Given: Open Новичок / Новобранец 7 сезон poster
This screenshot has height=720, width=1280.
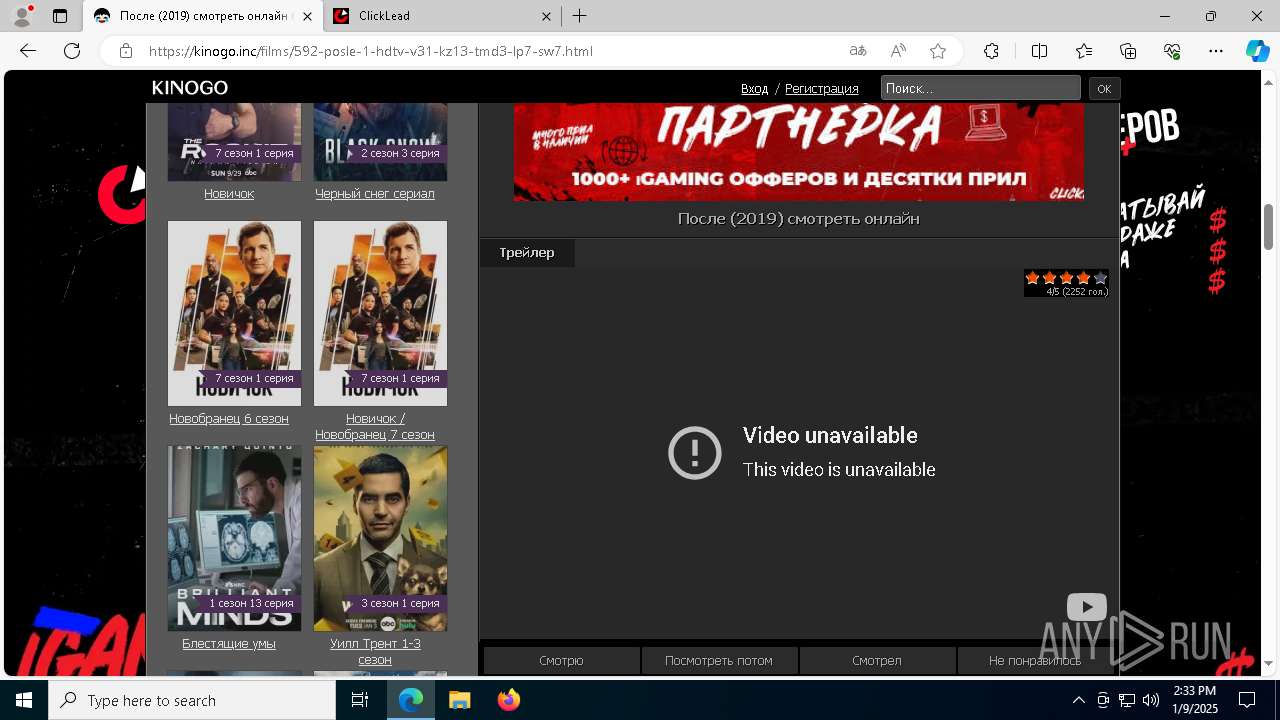Looking at the screenshot, I should pos(380,313).
